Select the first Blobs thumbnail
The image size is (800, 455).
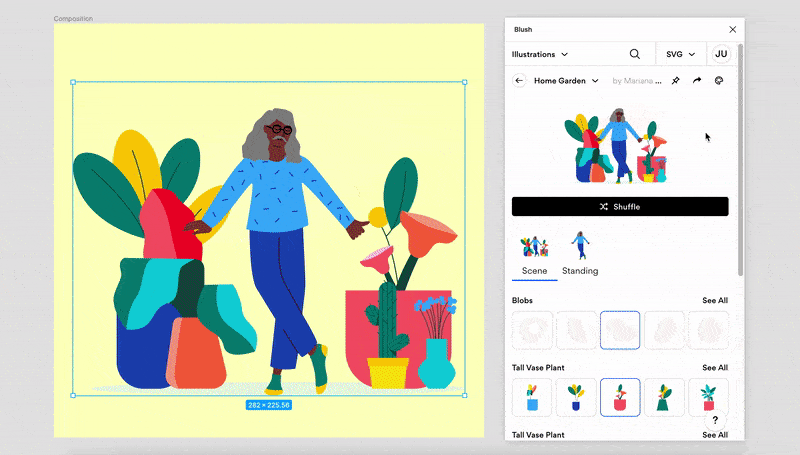532,330
